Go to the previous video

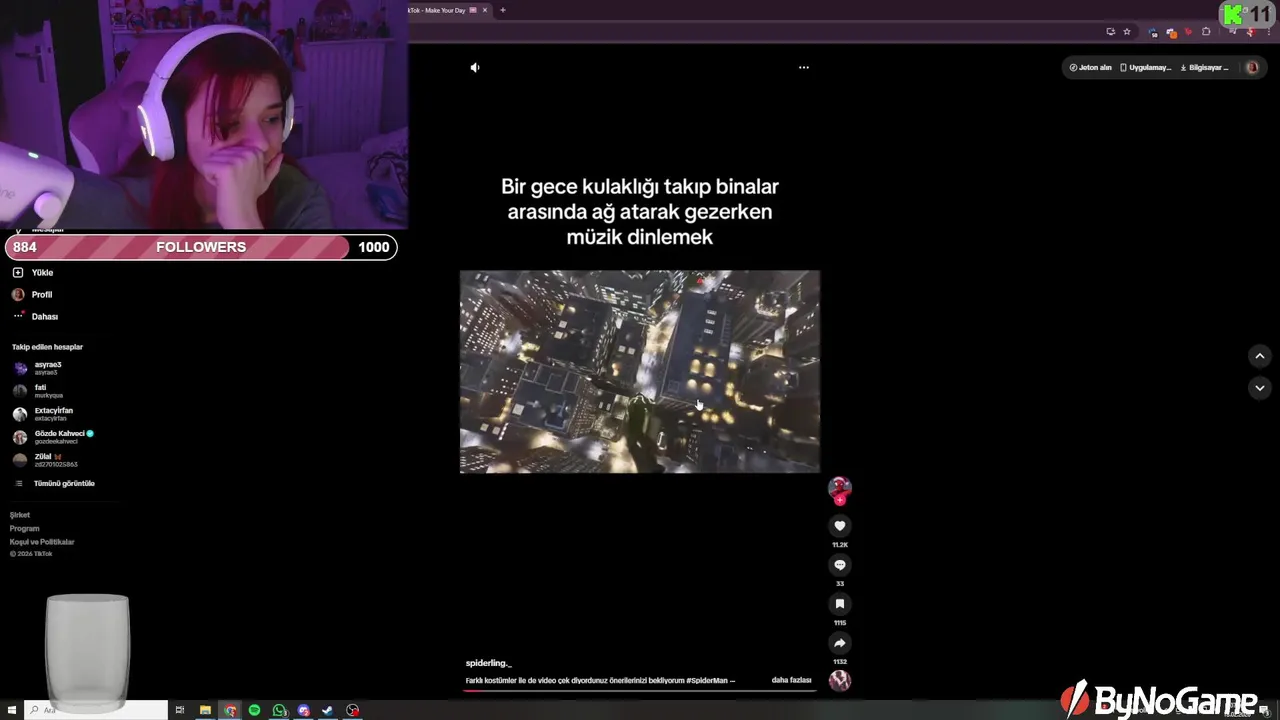[1260, 356]
